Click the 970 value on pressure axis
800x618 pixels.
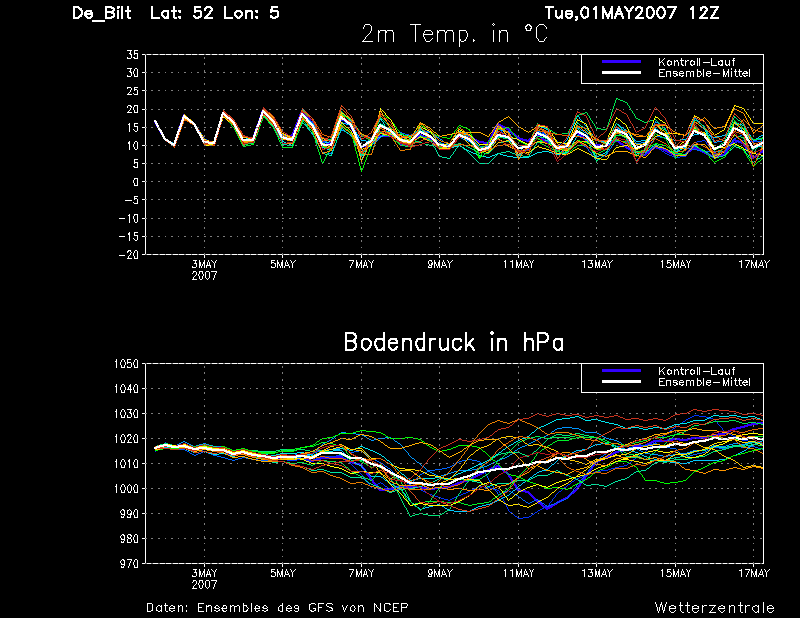(x=129, y=564)
